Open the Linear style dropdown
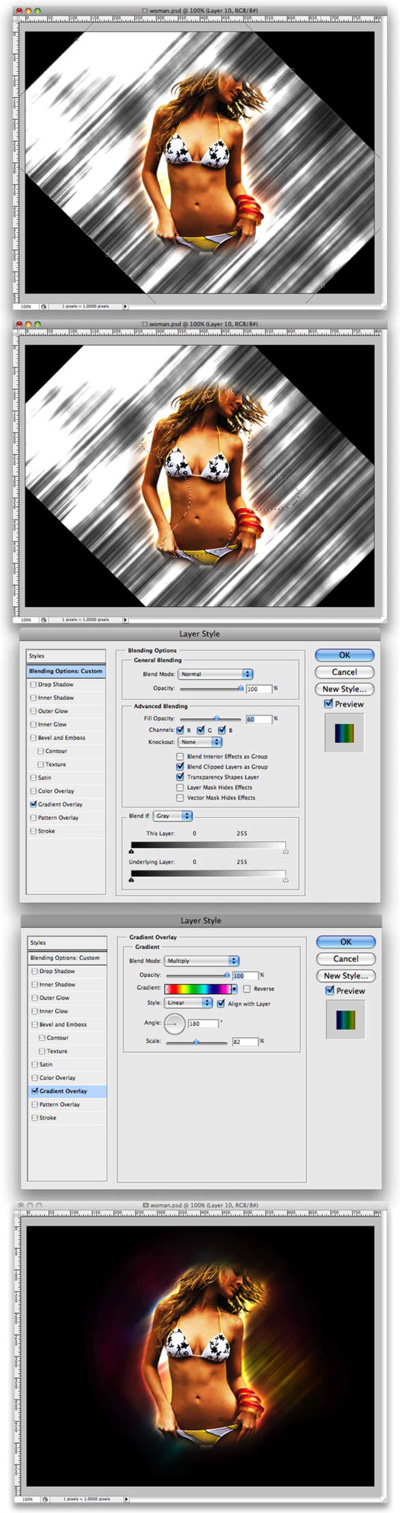 (x=189, y=1003)
